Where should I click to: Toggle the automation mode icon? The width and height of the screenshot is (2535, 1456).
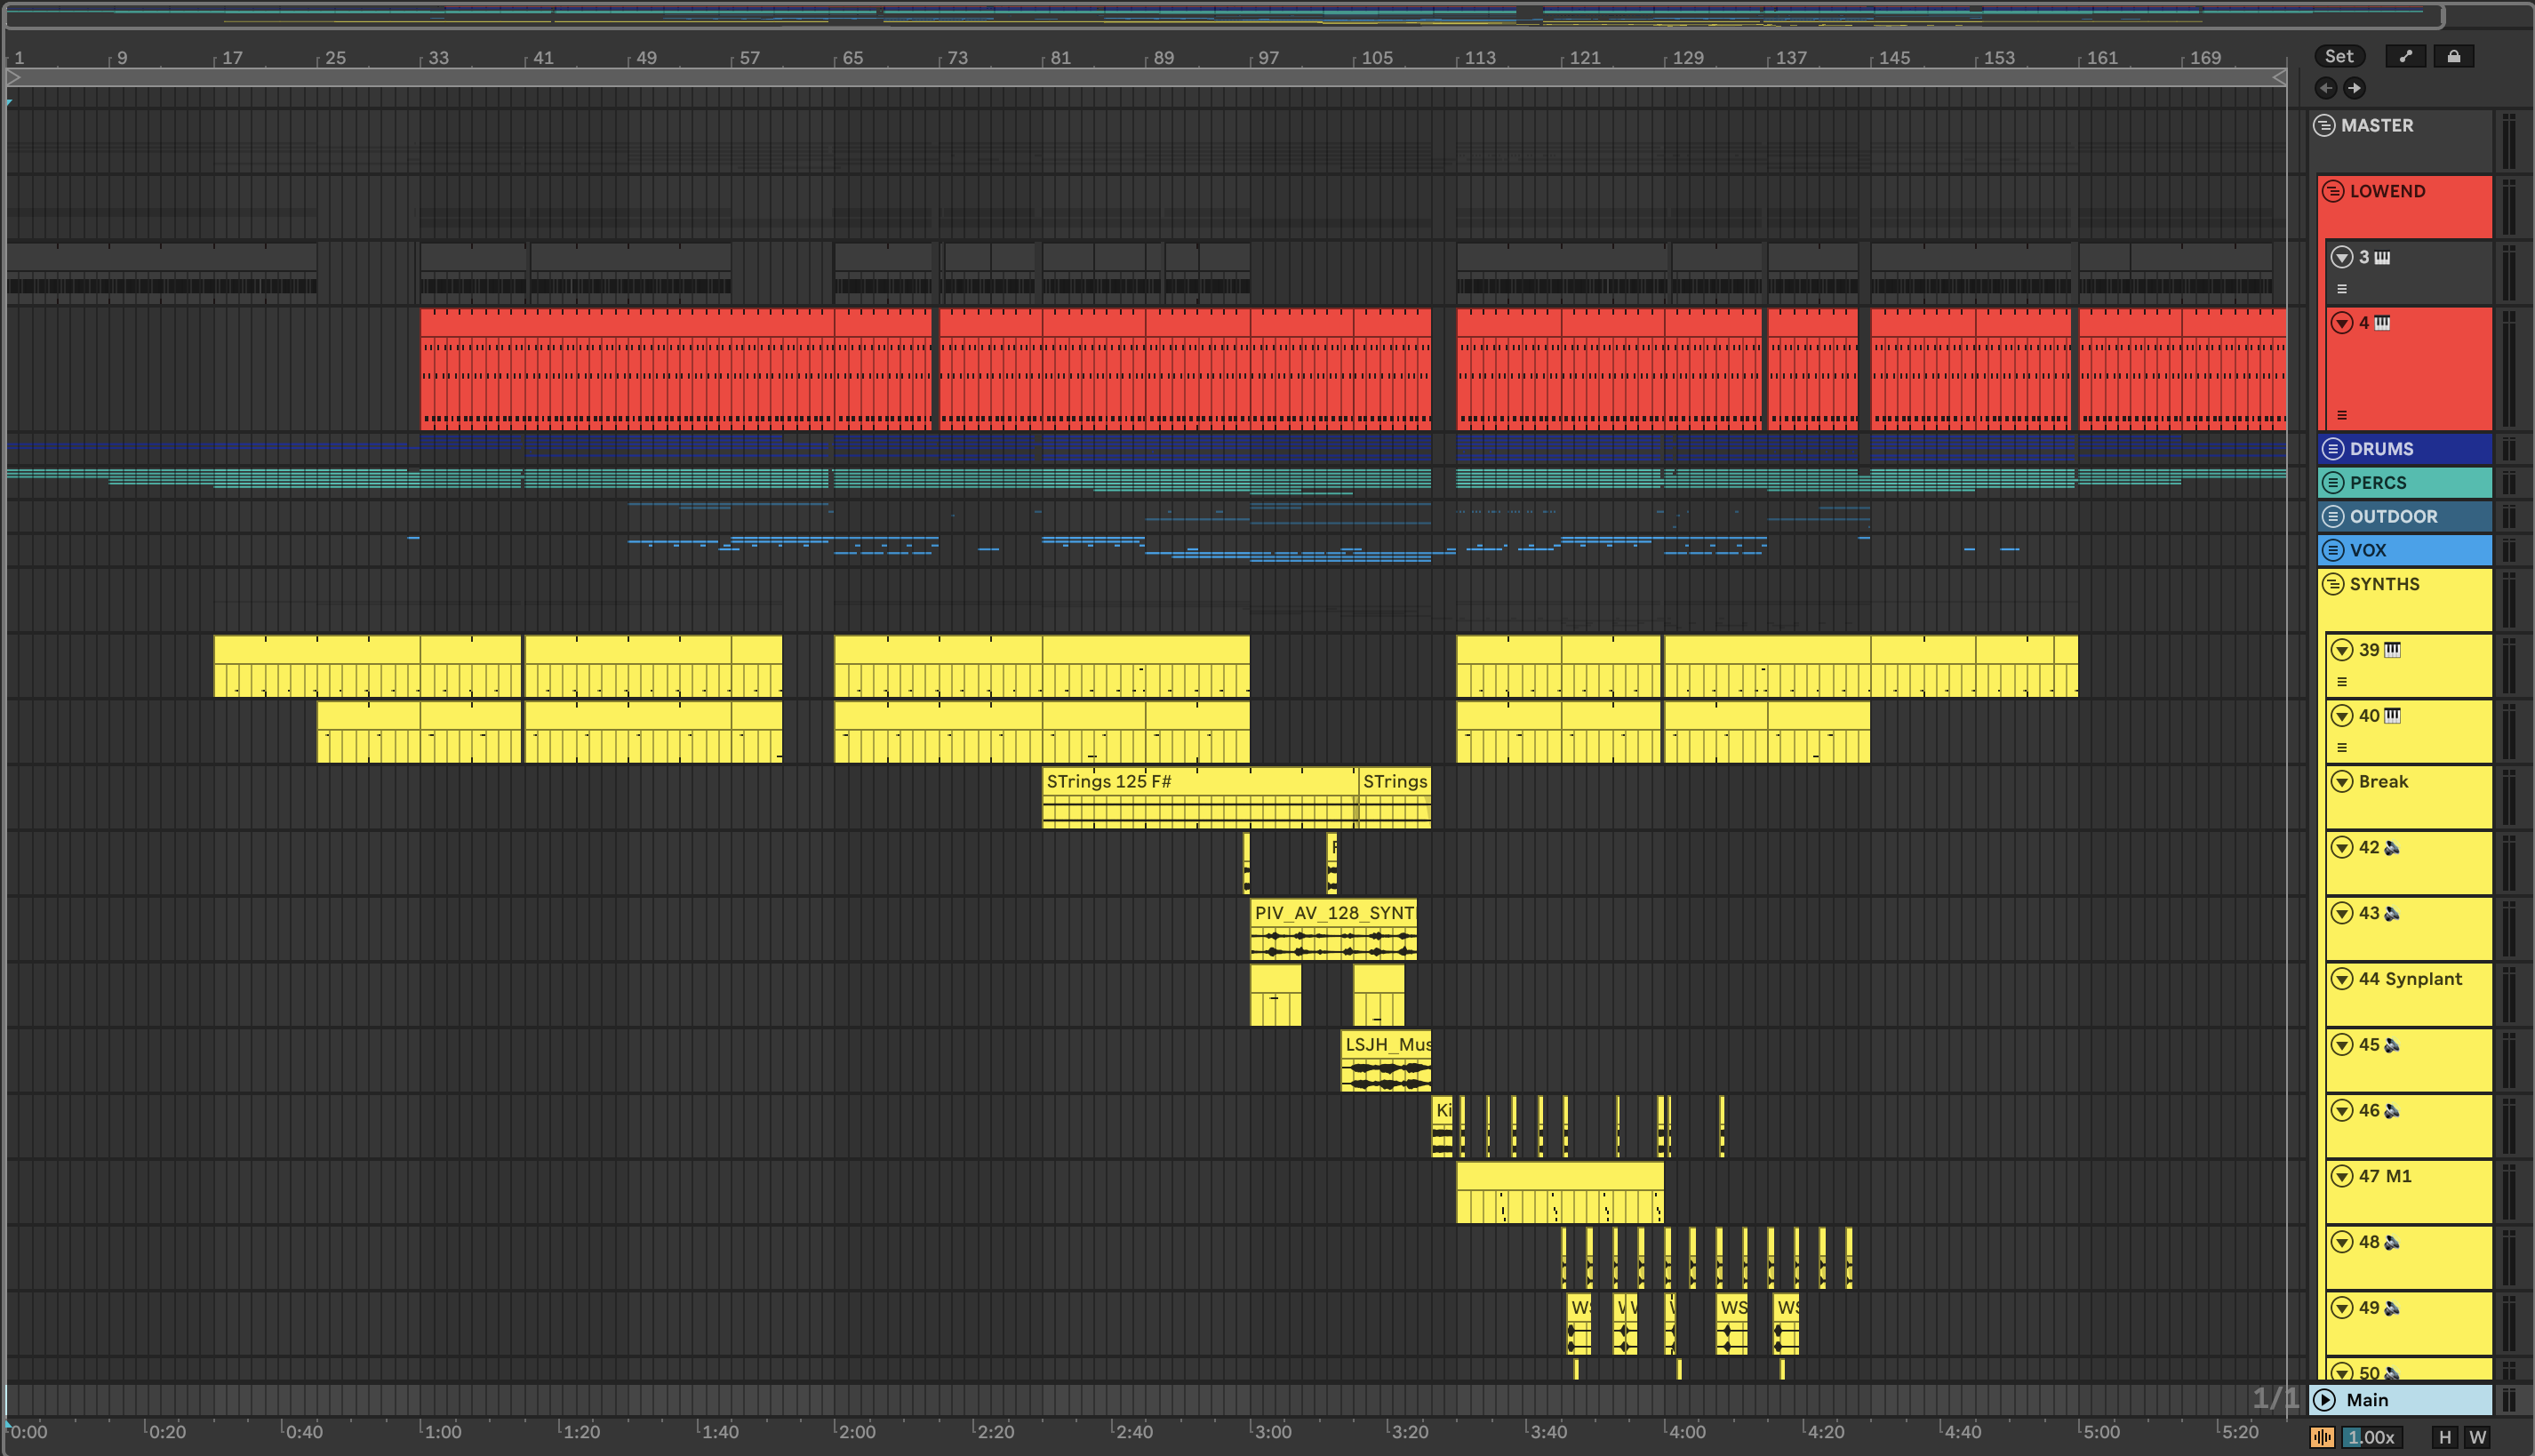click(2405, 57)
